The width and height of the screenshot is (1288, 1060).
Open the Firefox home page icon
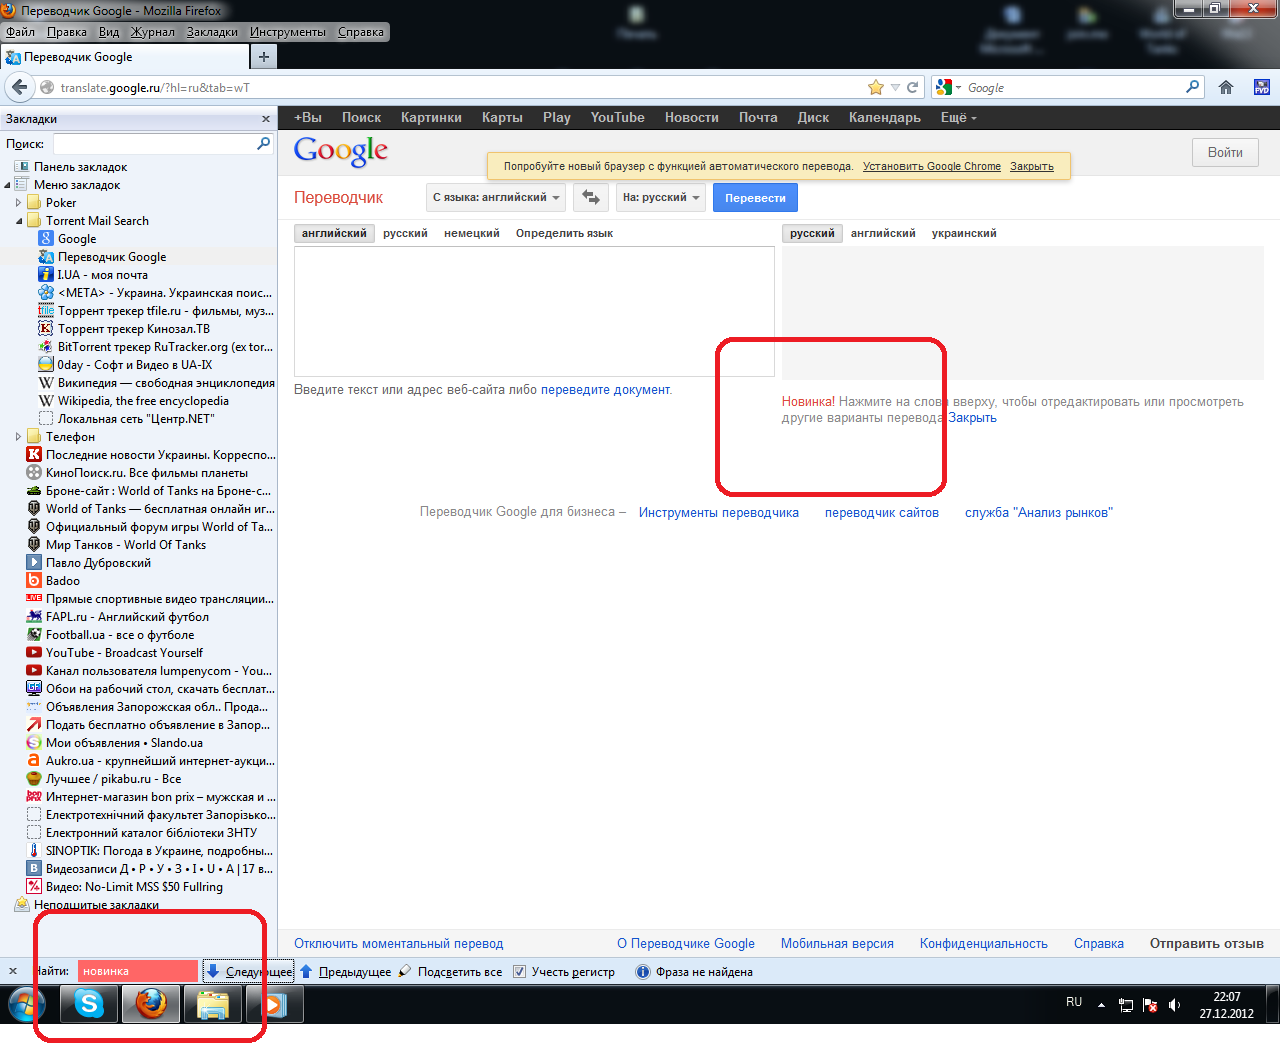tap(1226, 87)
